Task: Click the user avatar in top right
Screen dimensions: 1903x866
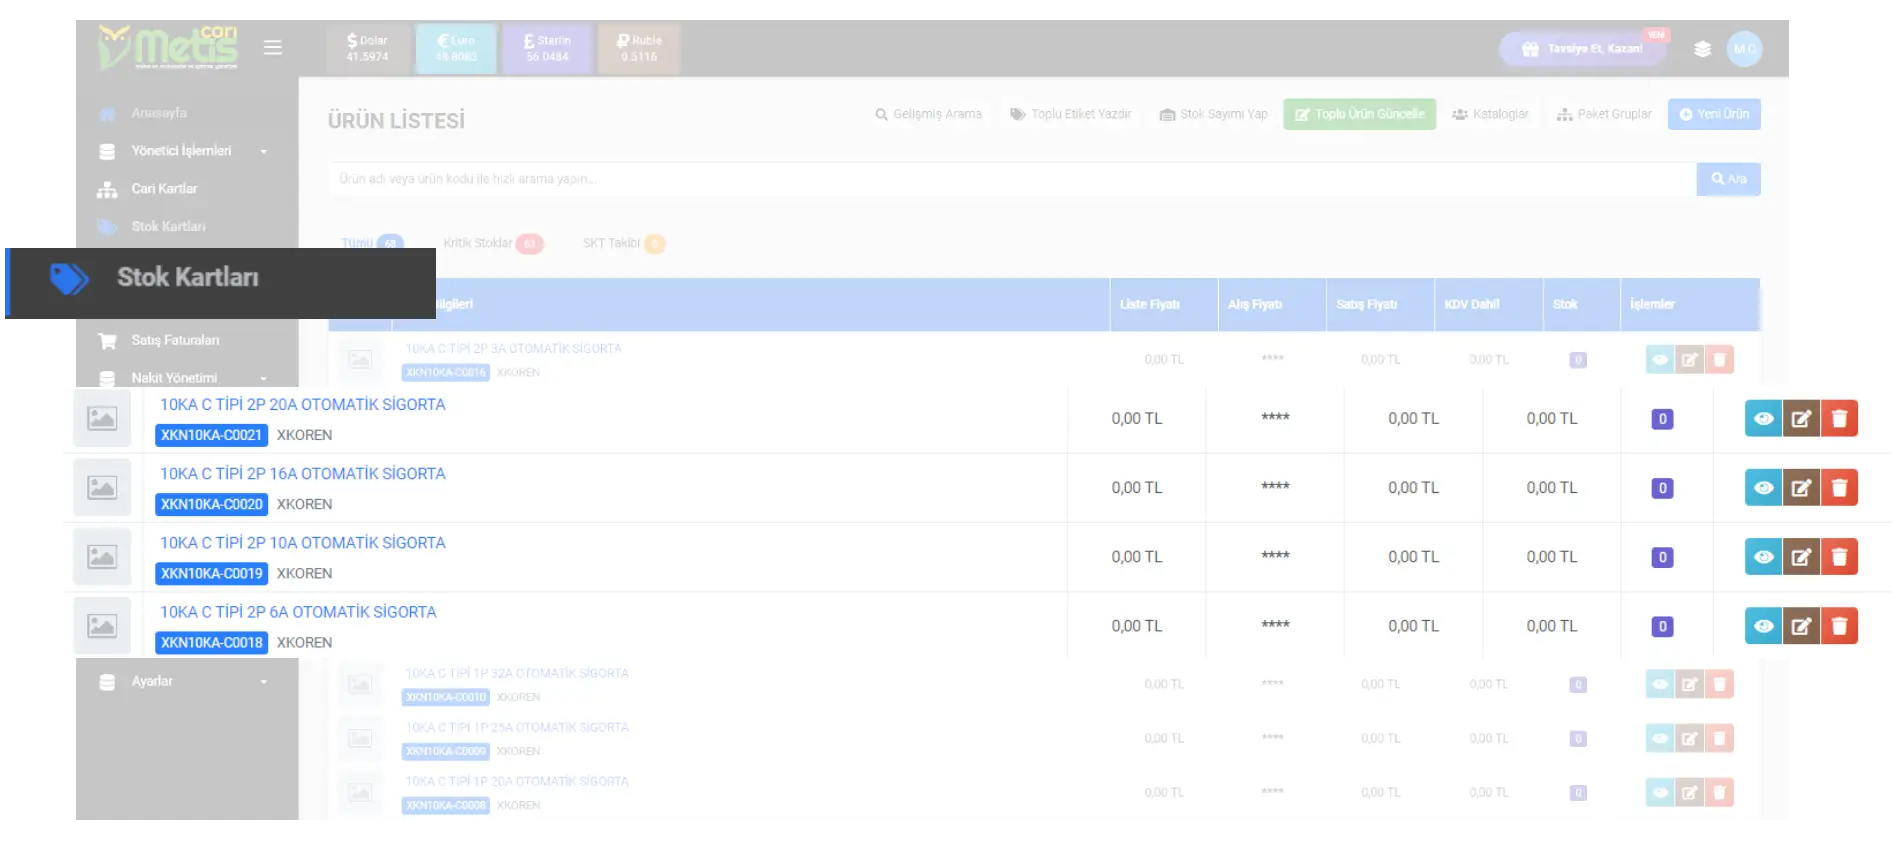Action: pyautogui.click(x=1744, y=49)
